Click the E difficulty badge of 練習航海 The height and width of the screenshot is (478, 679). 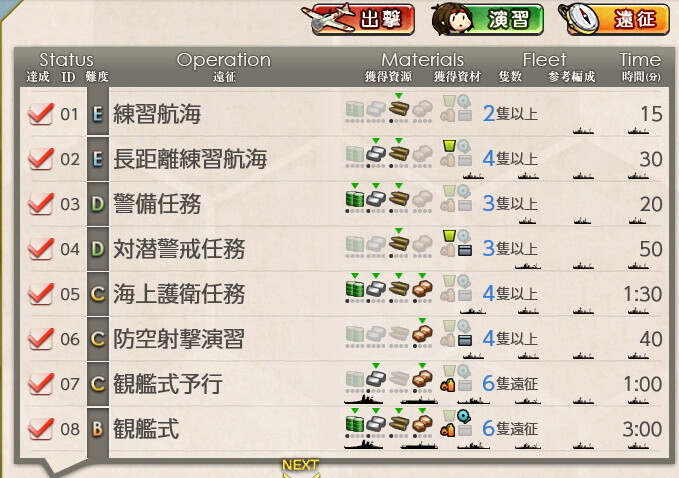click(x=98, y=114)
